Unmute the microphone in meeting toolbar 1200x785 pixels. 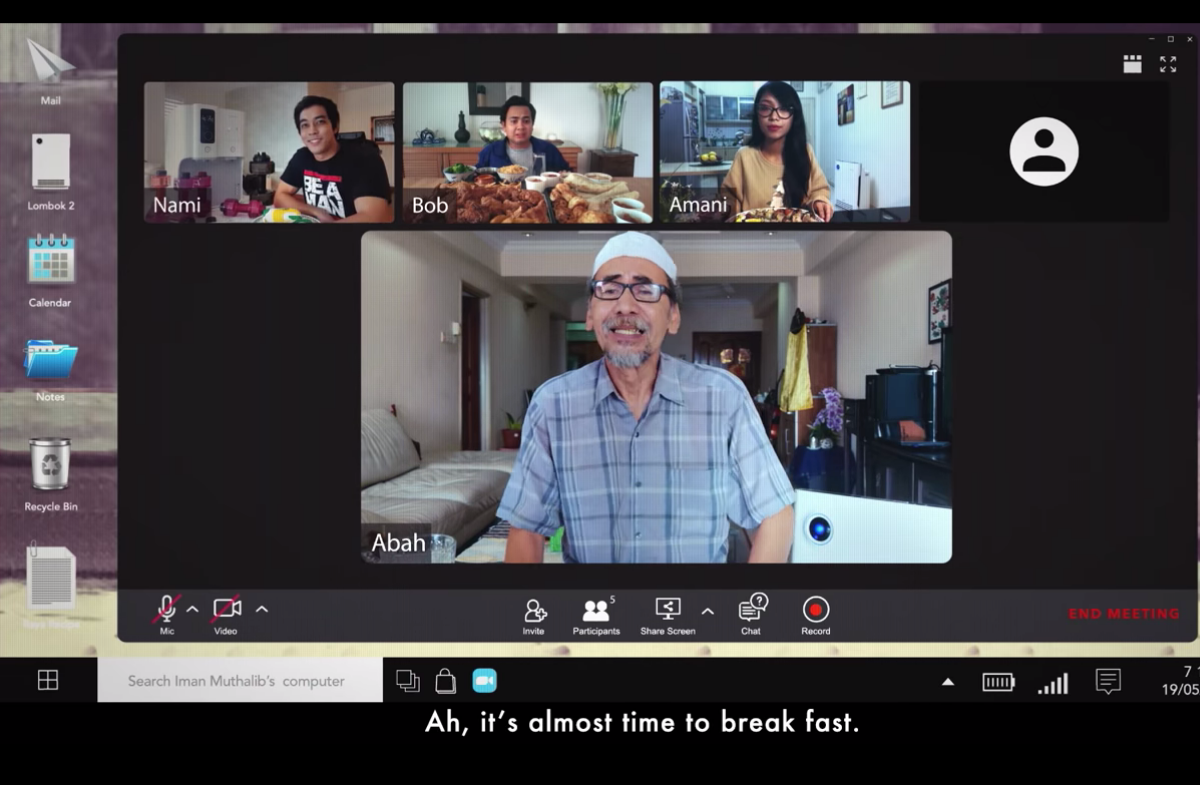167,609
